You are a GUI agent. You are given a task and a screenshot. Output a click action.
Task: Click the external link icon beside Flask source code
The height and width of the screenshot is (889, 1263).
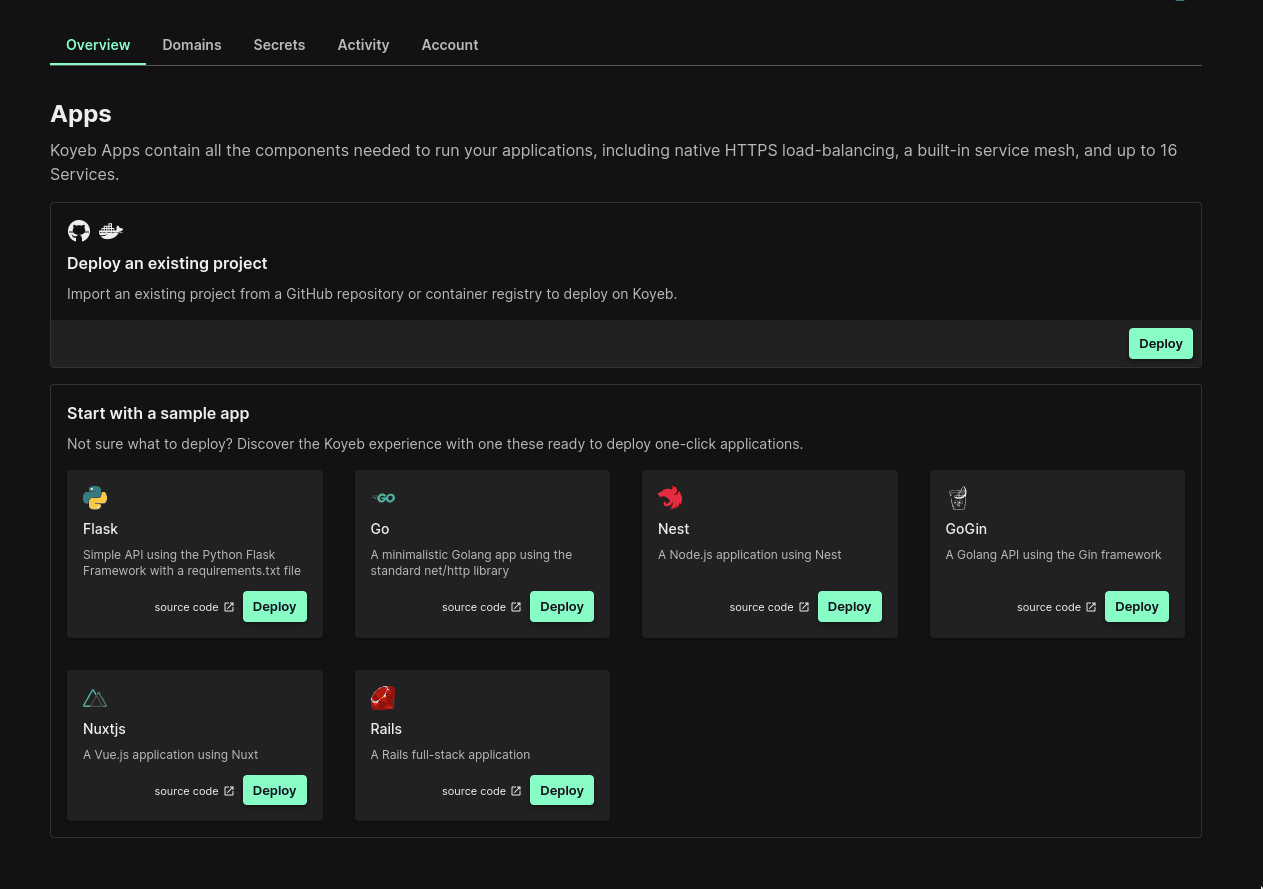[x=229, y=606]
